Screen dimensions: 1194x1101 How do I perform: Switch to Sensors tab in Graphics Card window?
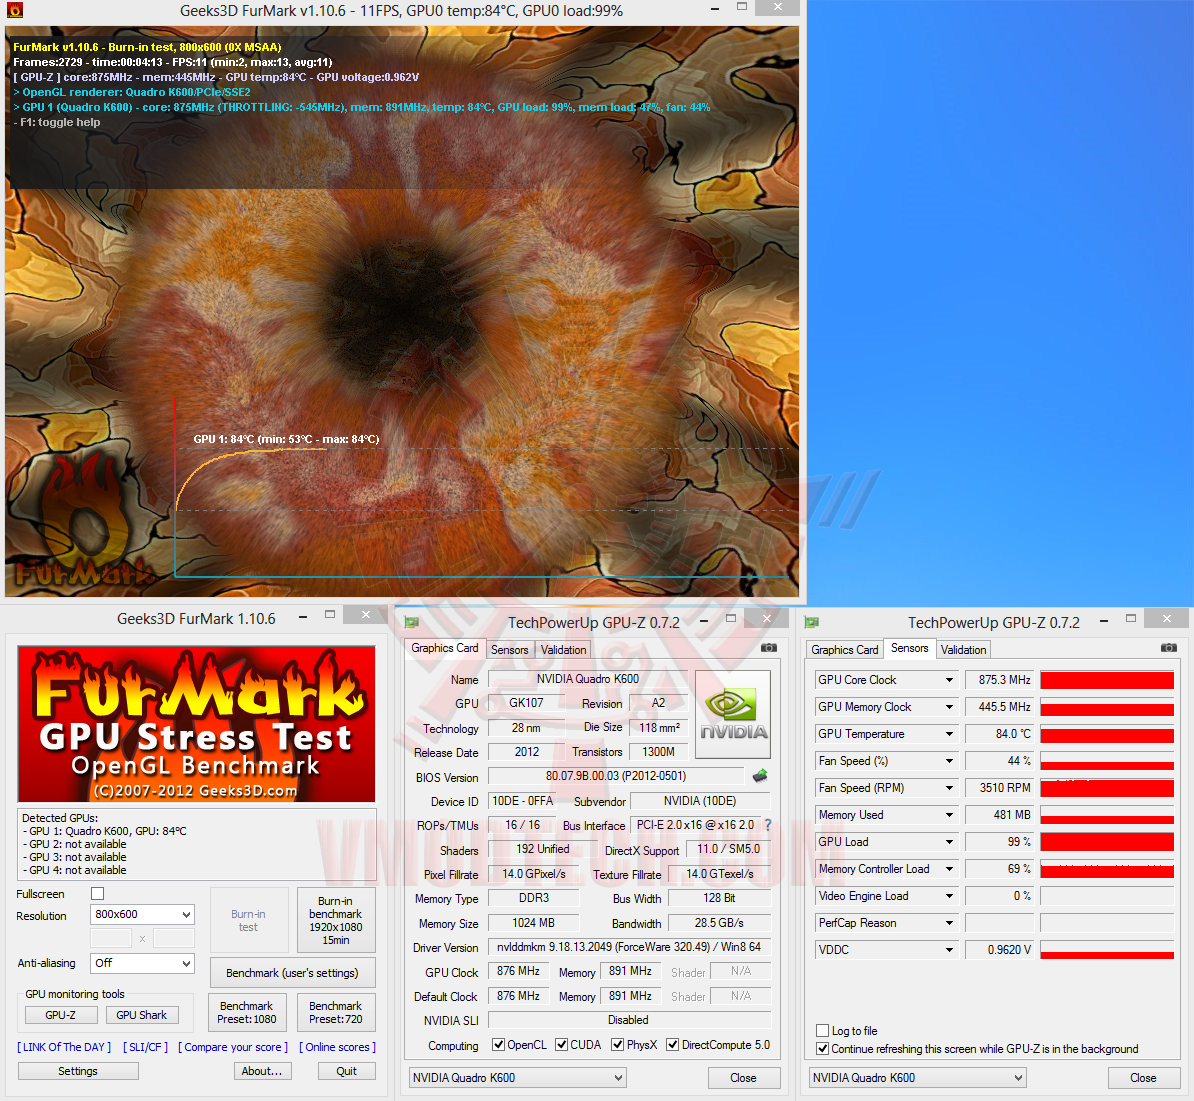click(509, 649)
